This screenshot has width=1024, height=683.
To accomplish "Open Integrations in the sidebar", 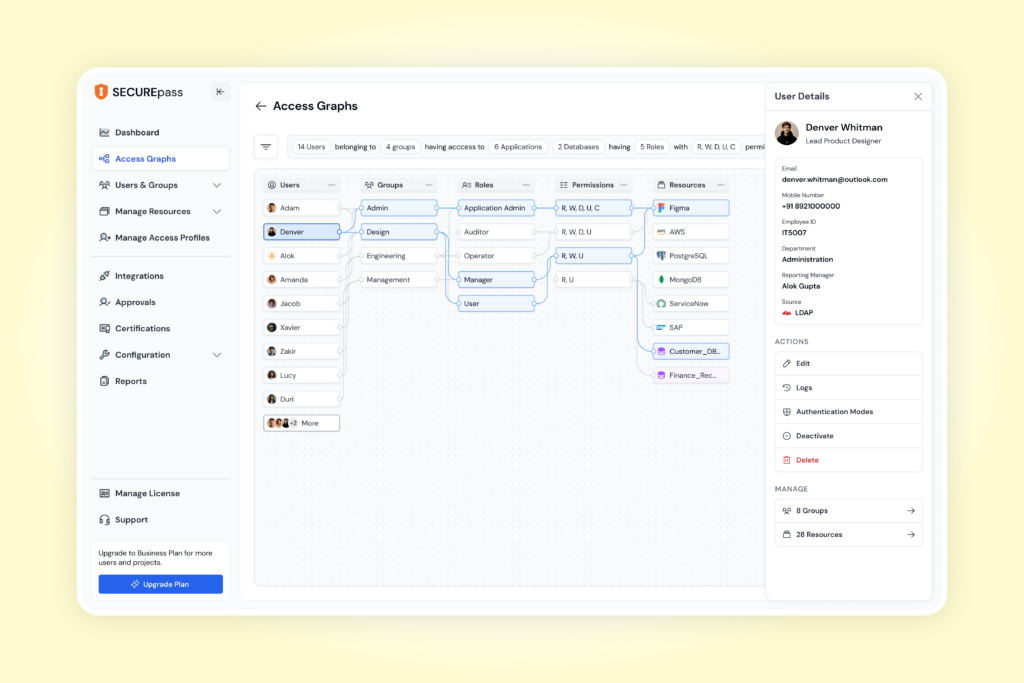I will (x=161, y=276).
